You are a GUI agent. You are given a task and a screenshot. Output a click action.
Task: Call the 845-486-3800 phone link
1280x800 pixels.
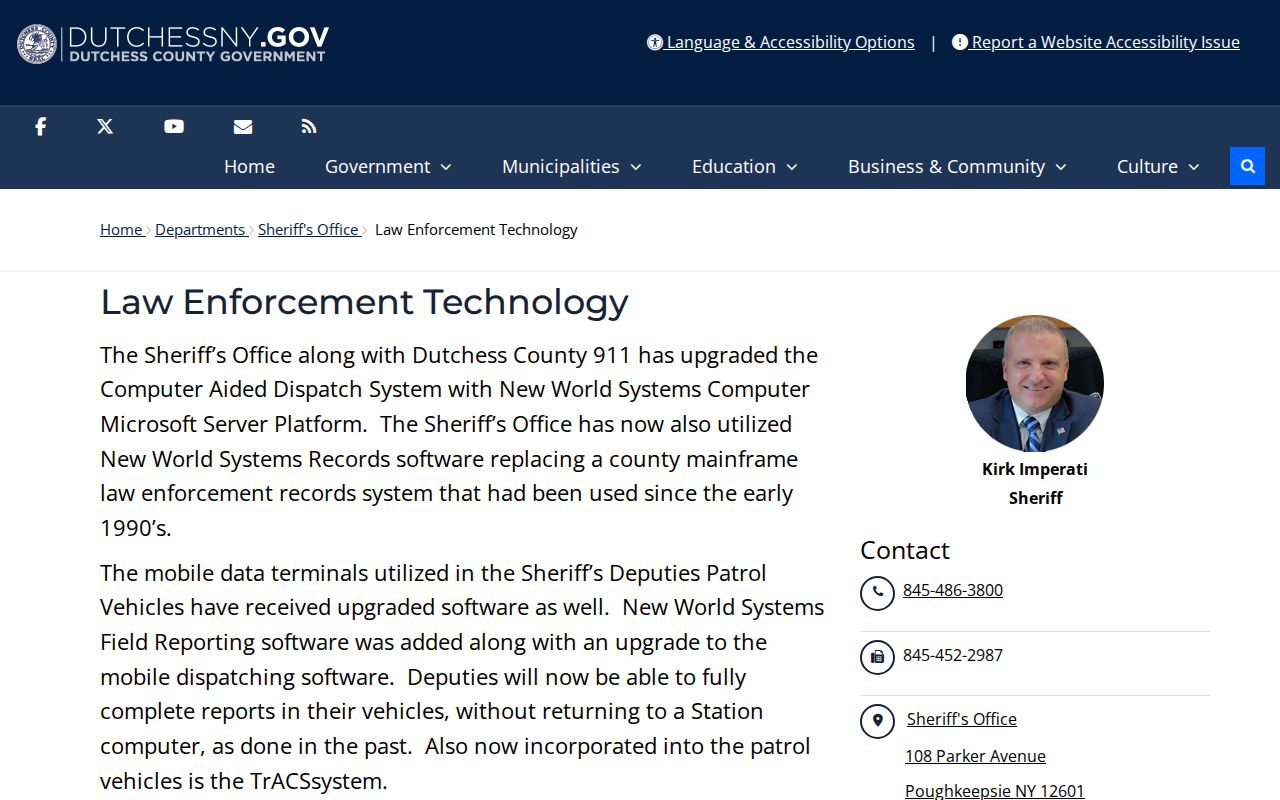click(953, 590)
